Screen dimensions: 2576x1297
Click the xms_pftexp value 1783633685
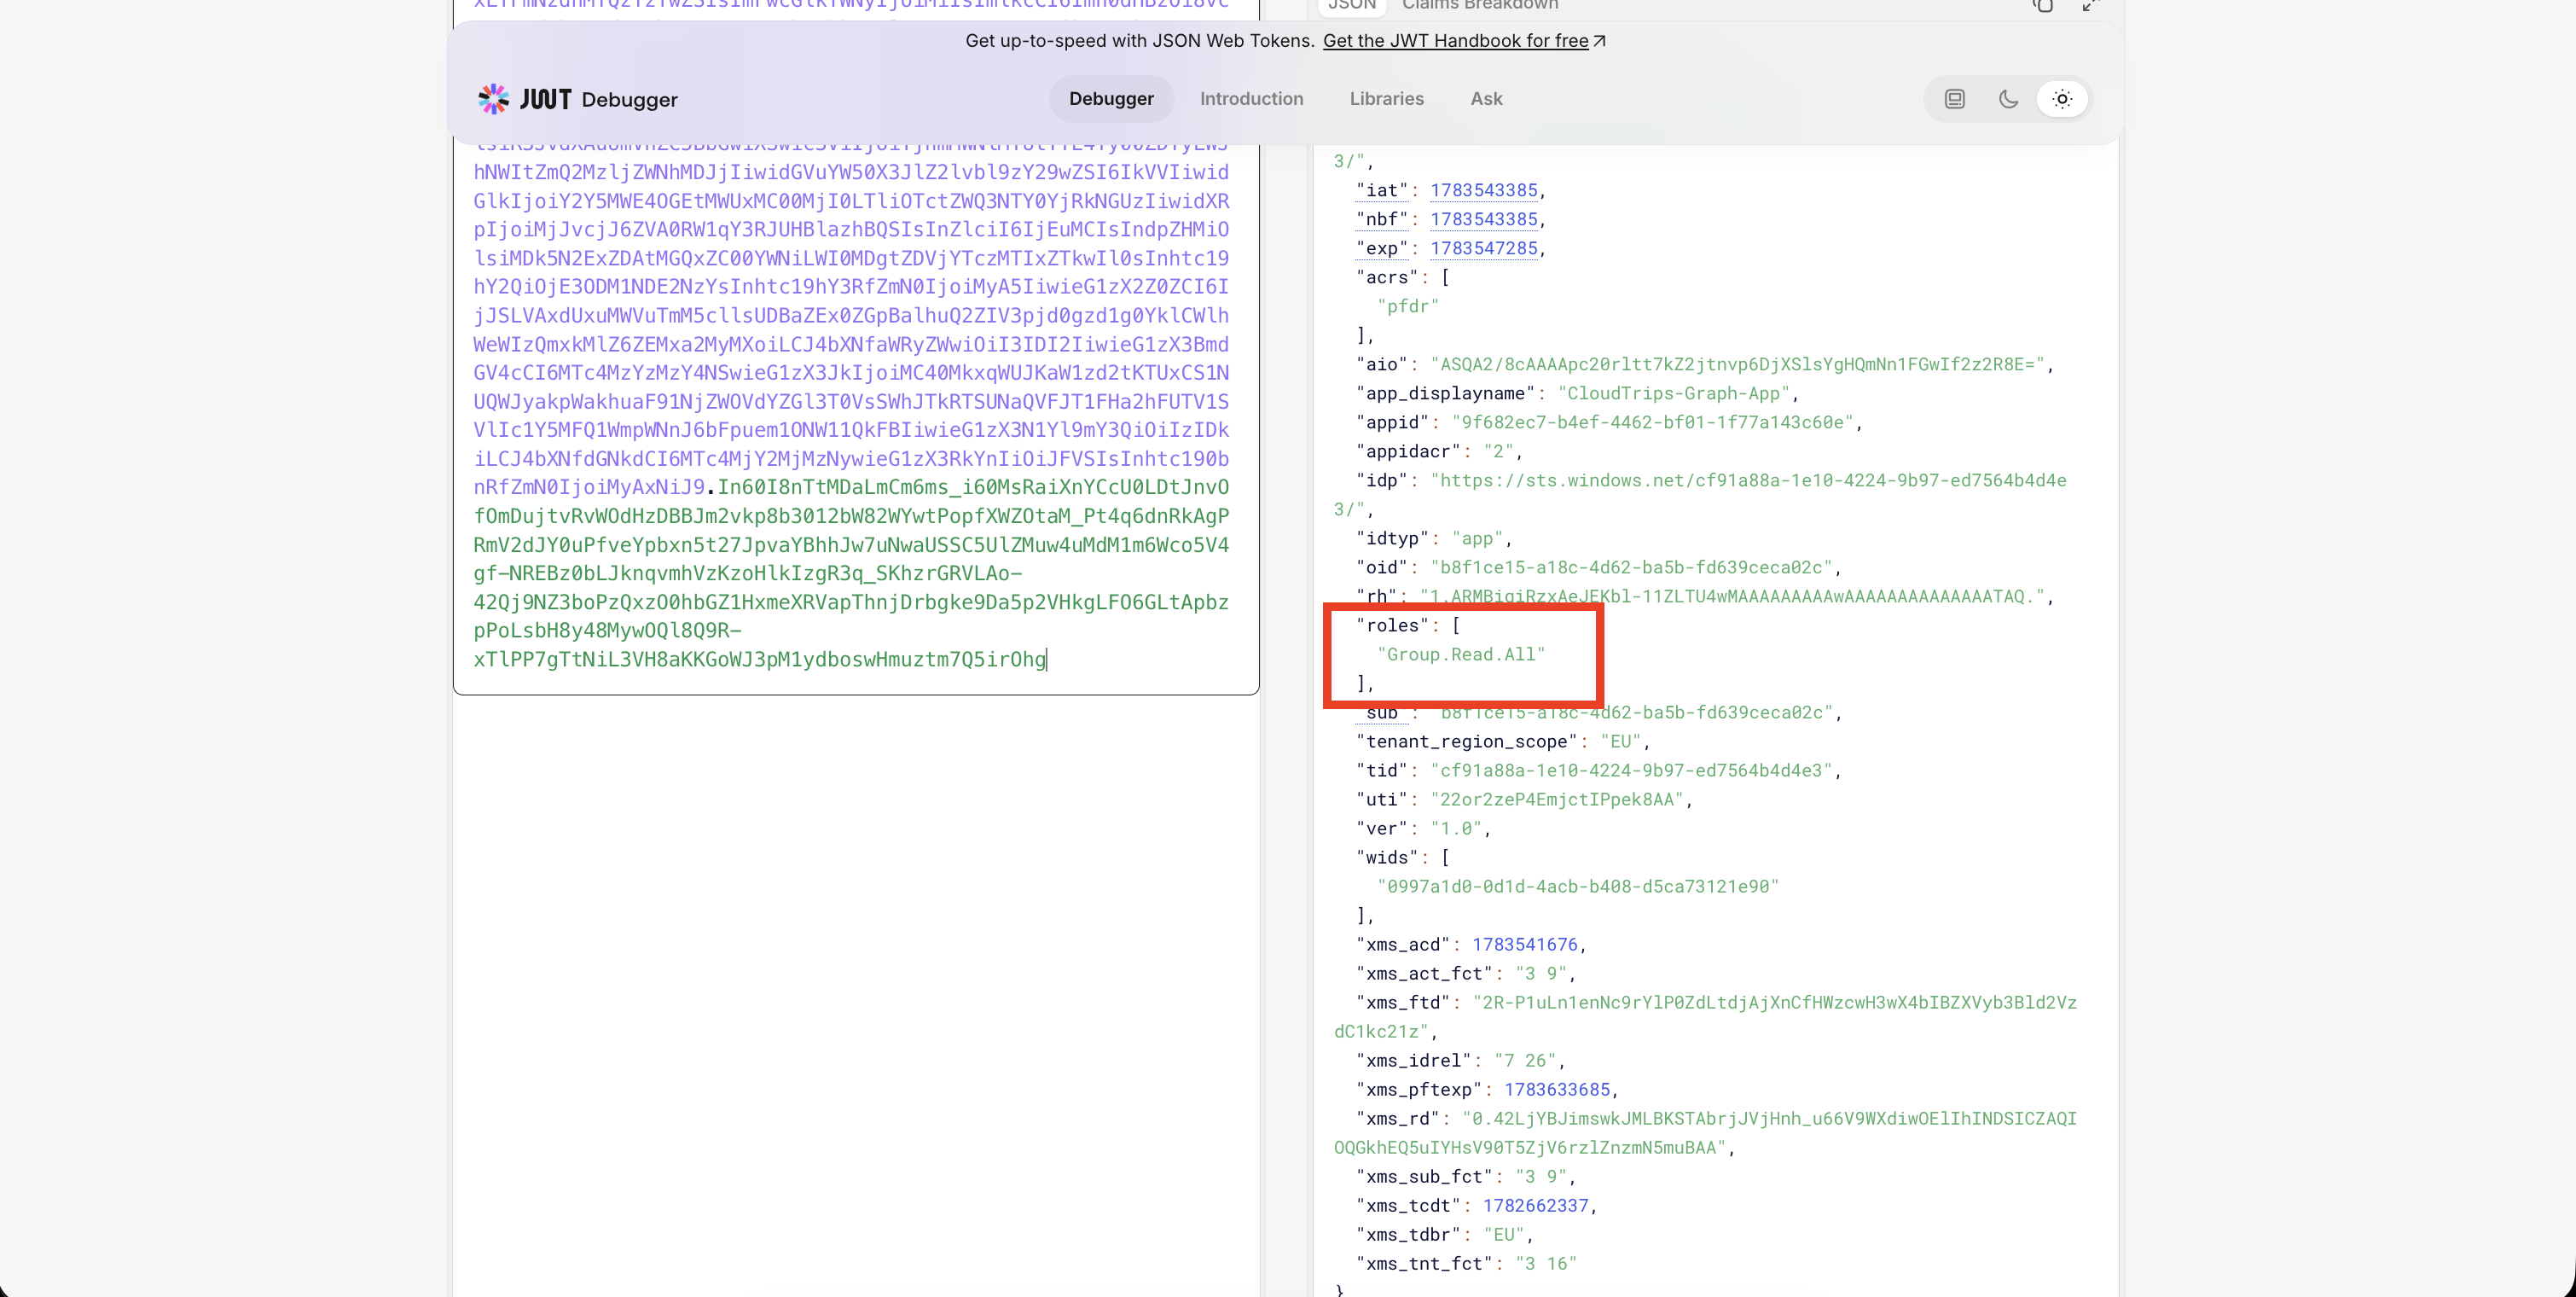(1557, 1089)
